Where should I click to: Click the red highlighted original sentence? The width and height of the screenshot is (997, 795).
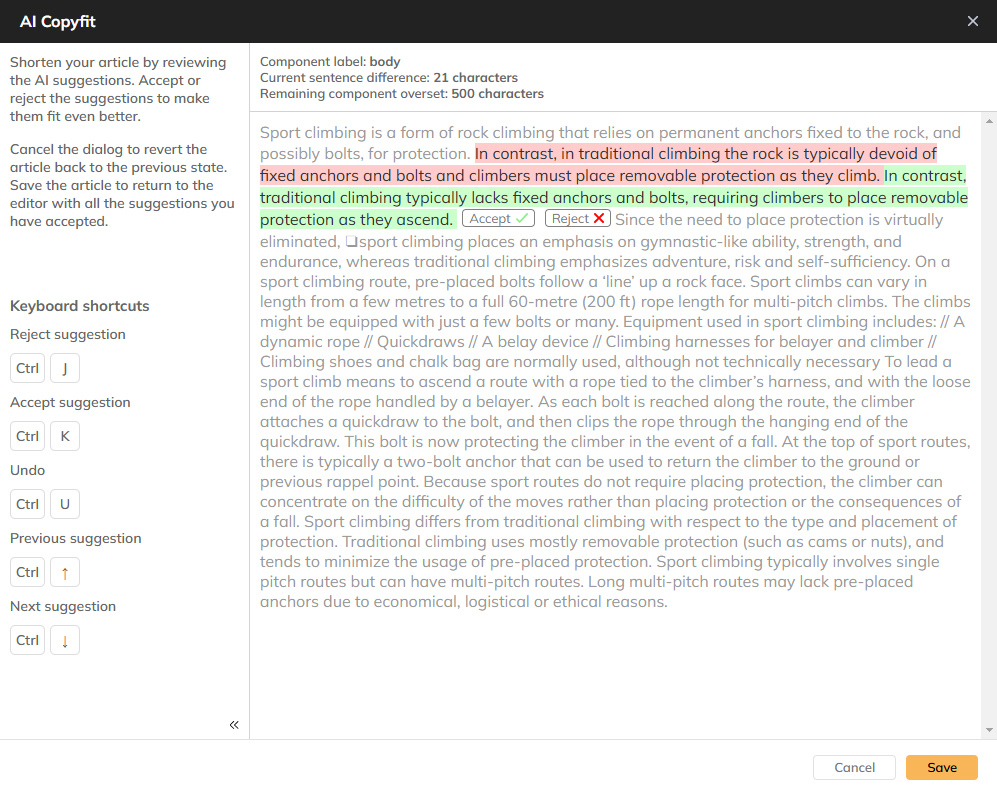pyautogui.click(x=598, y=165)
